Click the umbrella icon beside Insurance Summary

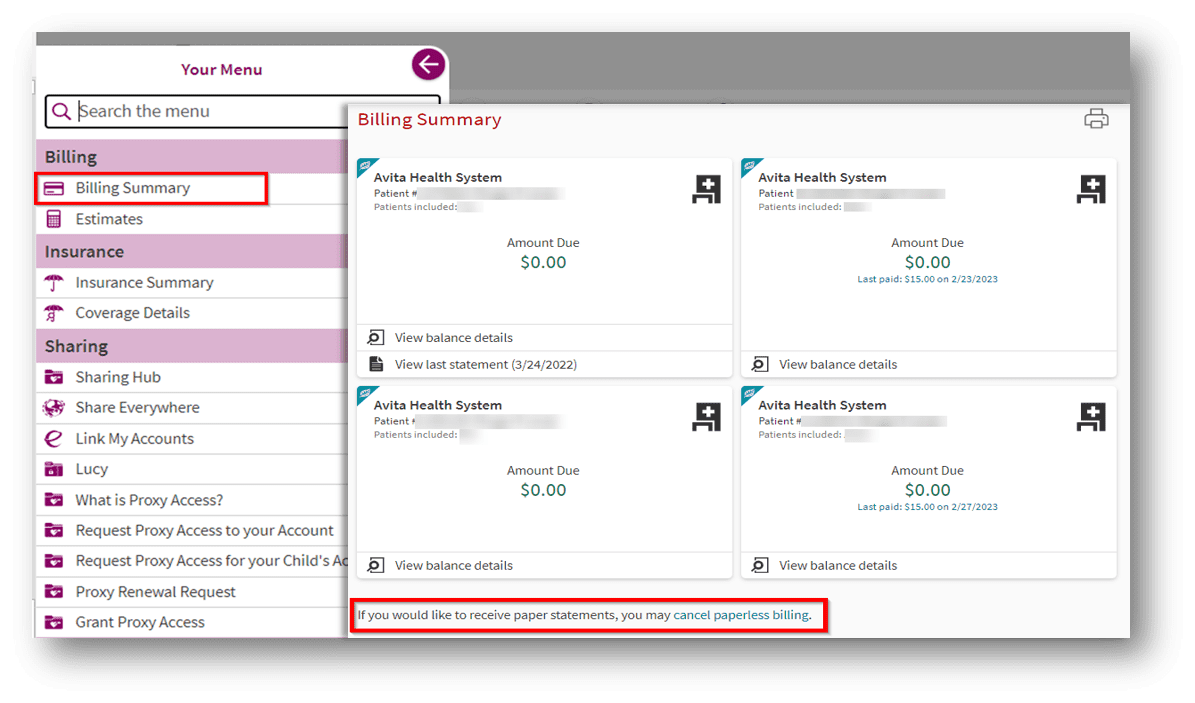(x=53, y=283)
